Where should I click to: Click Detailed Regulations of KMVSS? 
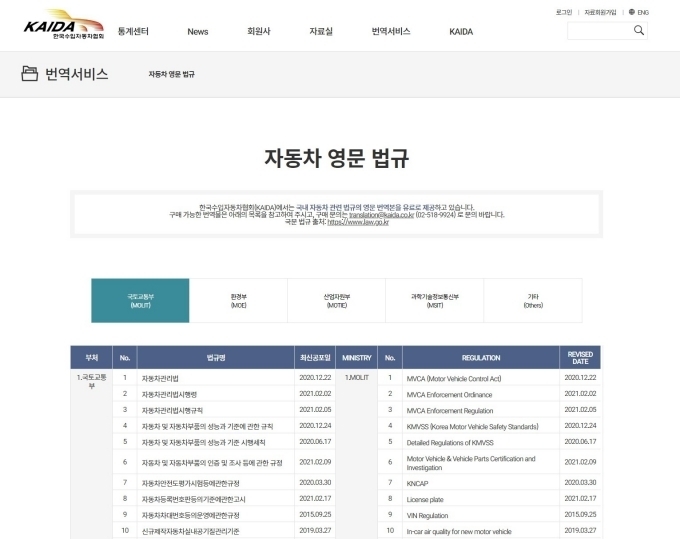(x=450, y=443)
